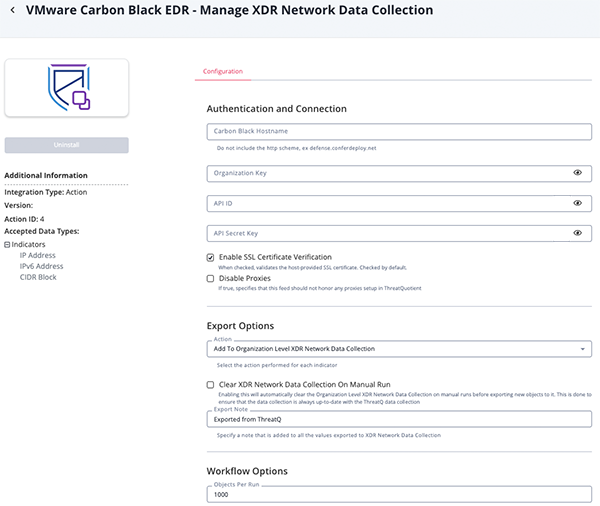Click the 'Integration Type: Action' text
Image resolution: width=600 pixels, height=506 pixels.
coord(46,192)
